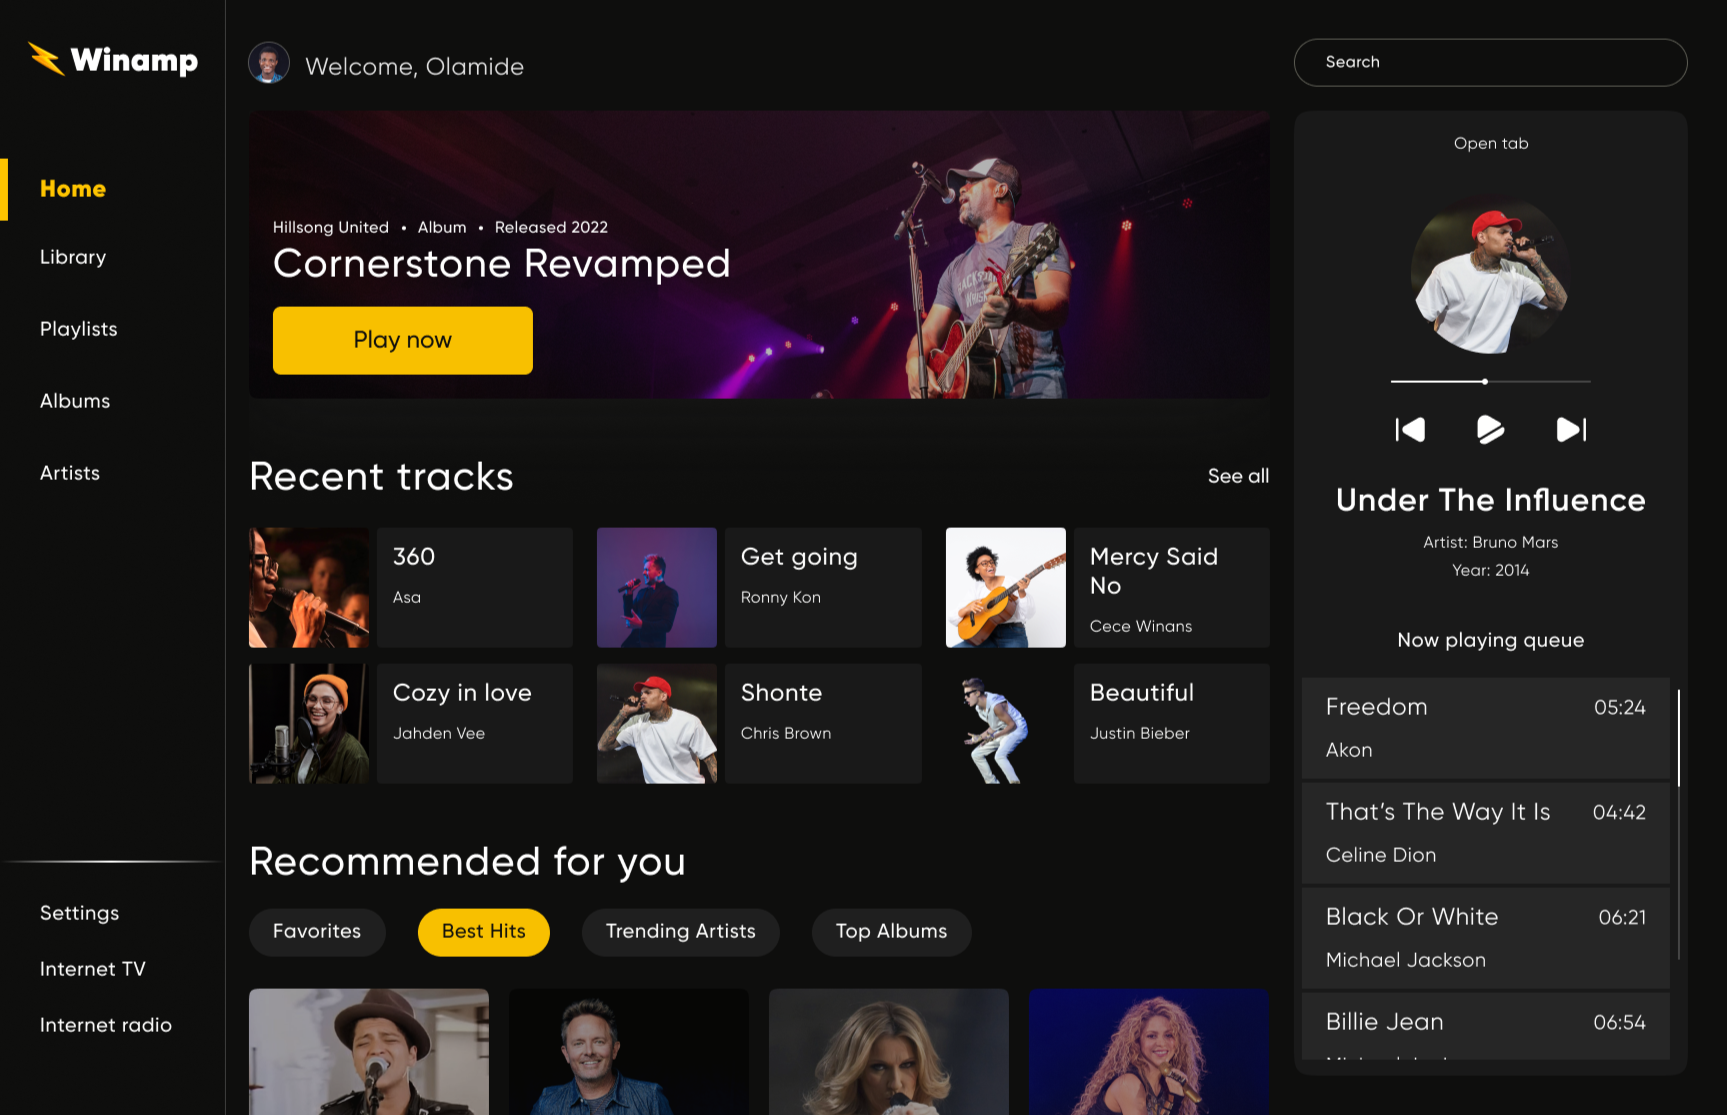Play That's The Way It Is from queue
Image resolution: width=1727 pixels, height=1115 pixels.
point(1486,834)
